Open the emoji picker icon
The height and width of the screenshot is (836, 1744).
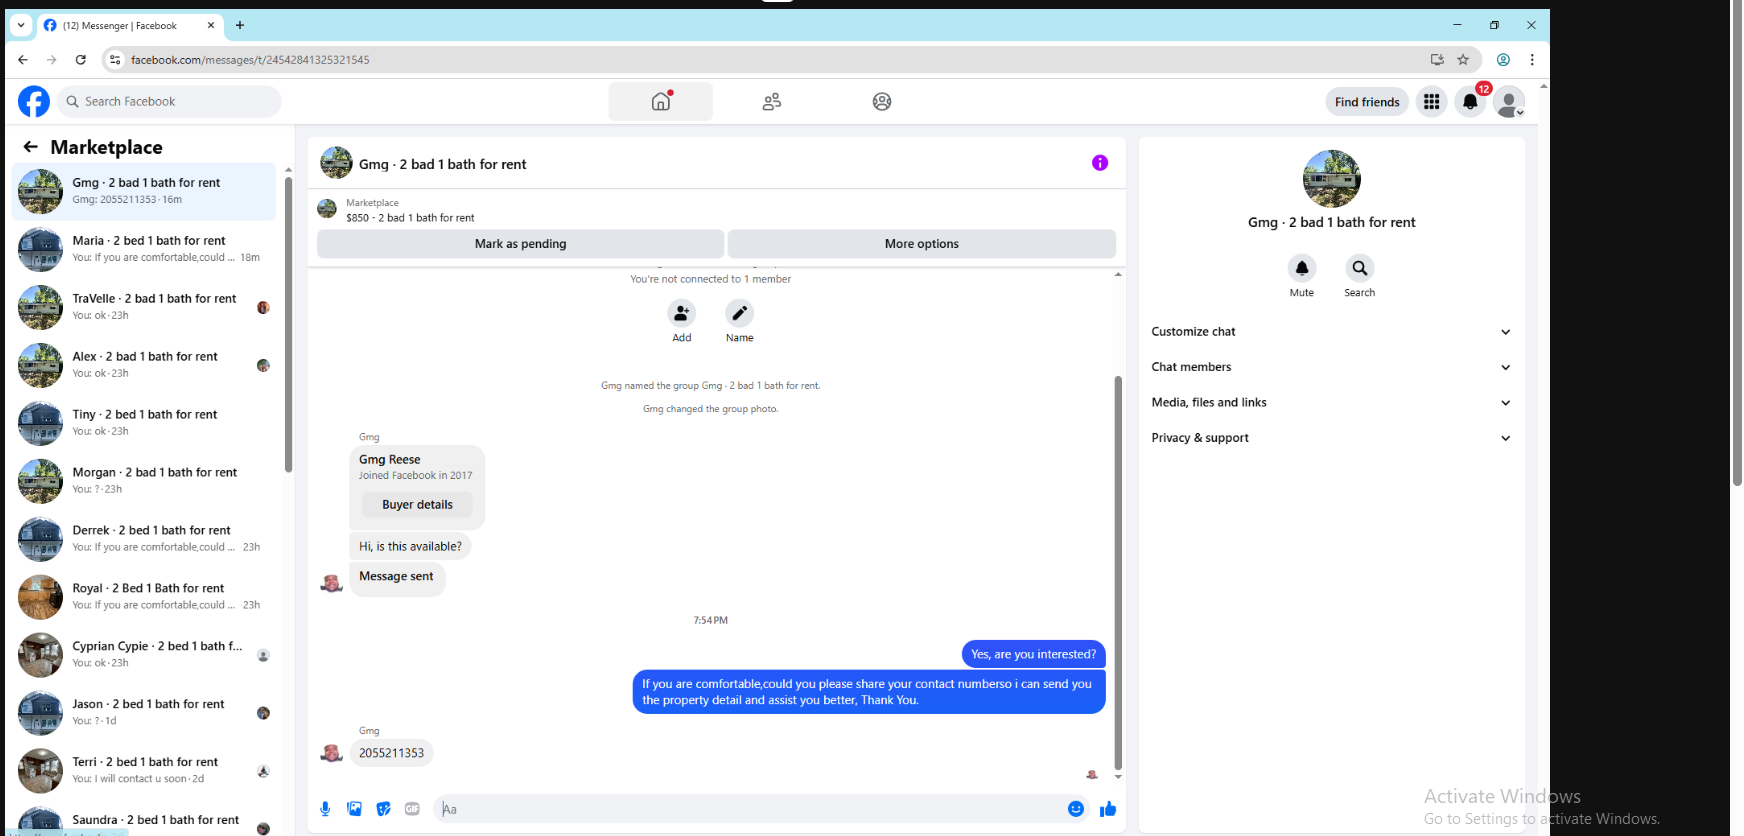pyautogui.click(x=1076, y=809)
